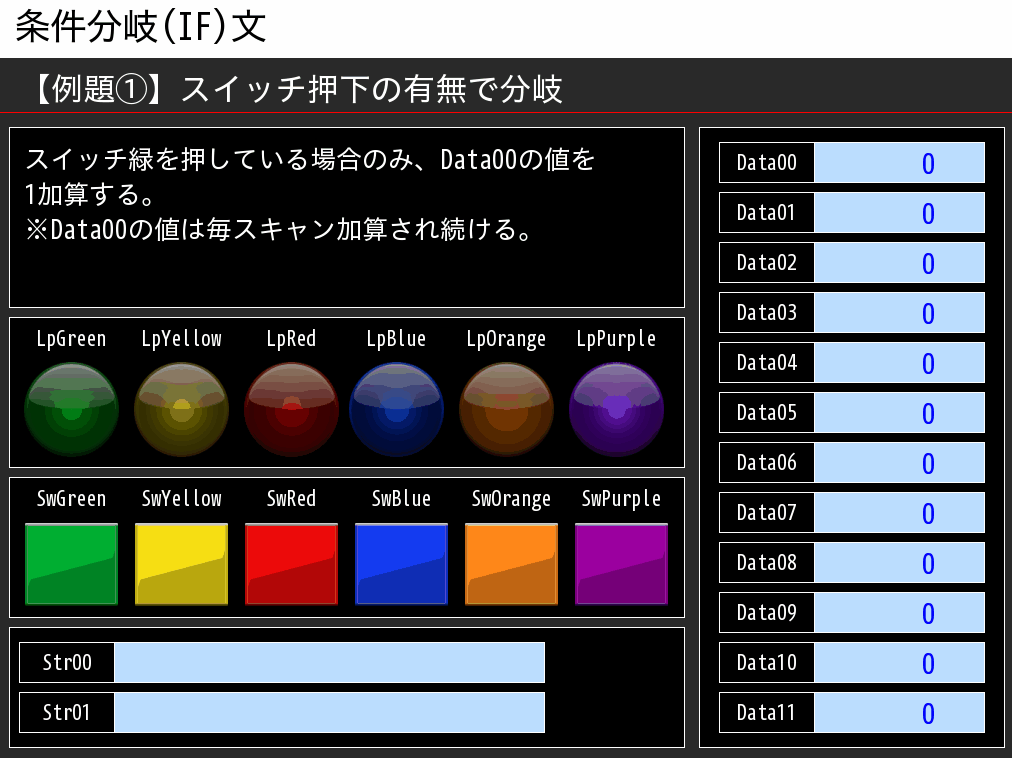
Task: Toggle the SwYellow switch
Action: coord(181,563)
